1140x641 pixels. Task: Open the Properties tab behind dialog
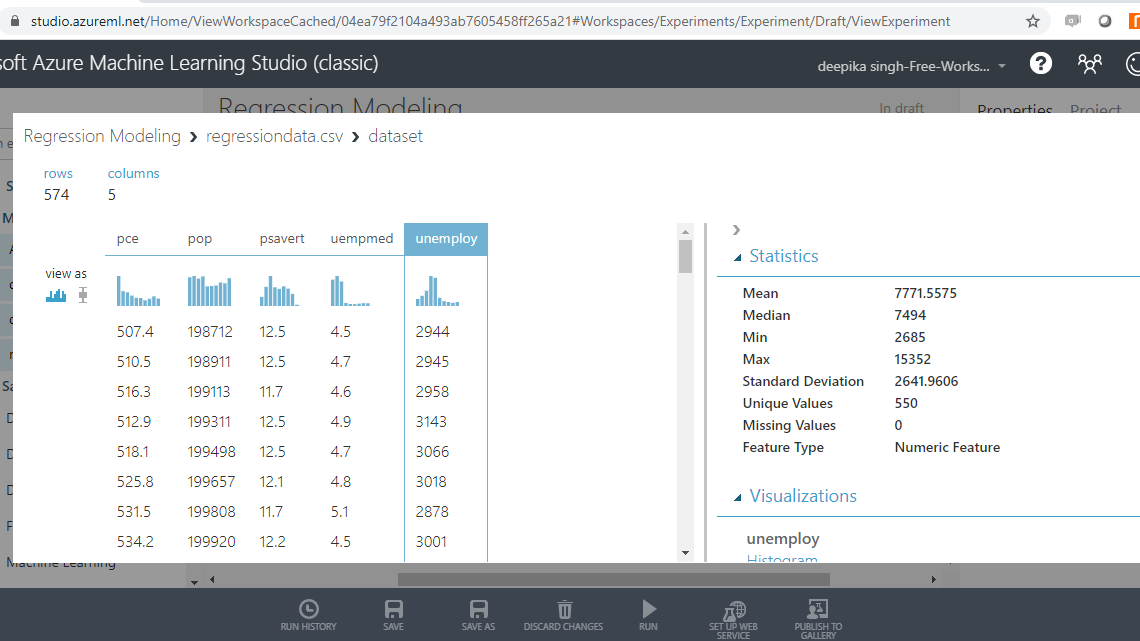pos(1014,109)
